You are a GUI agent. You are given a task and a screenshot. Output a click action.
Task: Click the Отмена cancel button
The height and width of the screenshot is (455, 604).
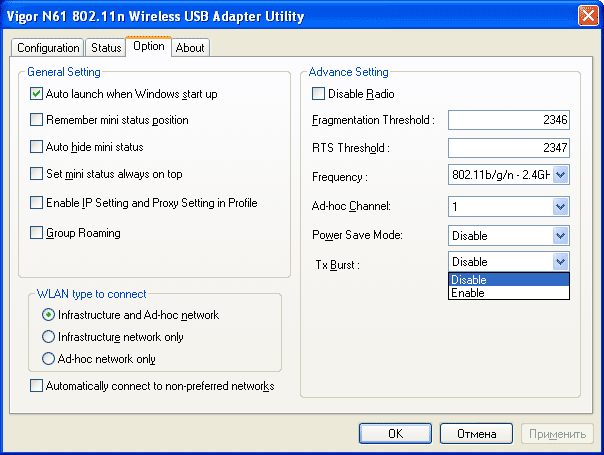pos(476,434)
